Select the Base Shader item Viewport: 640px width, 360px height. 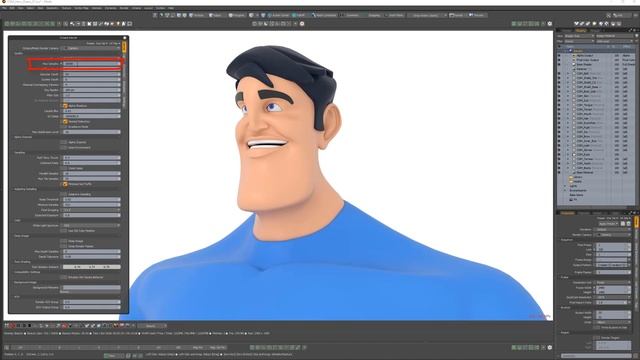[x=584, y=64]
